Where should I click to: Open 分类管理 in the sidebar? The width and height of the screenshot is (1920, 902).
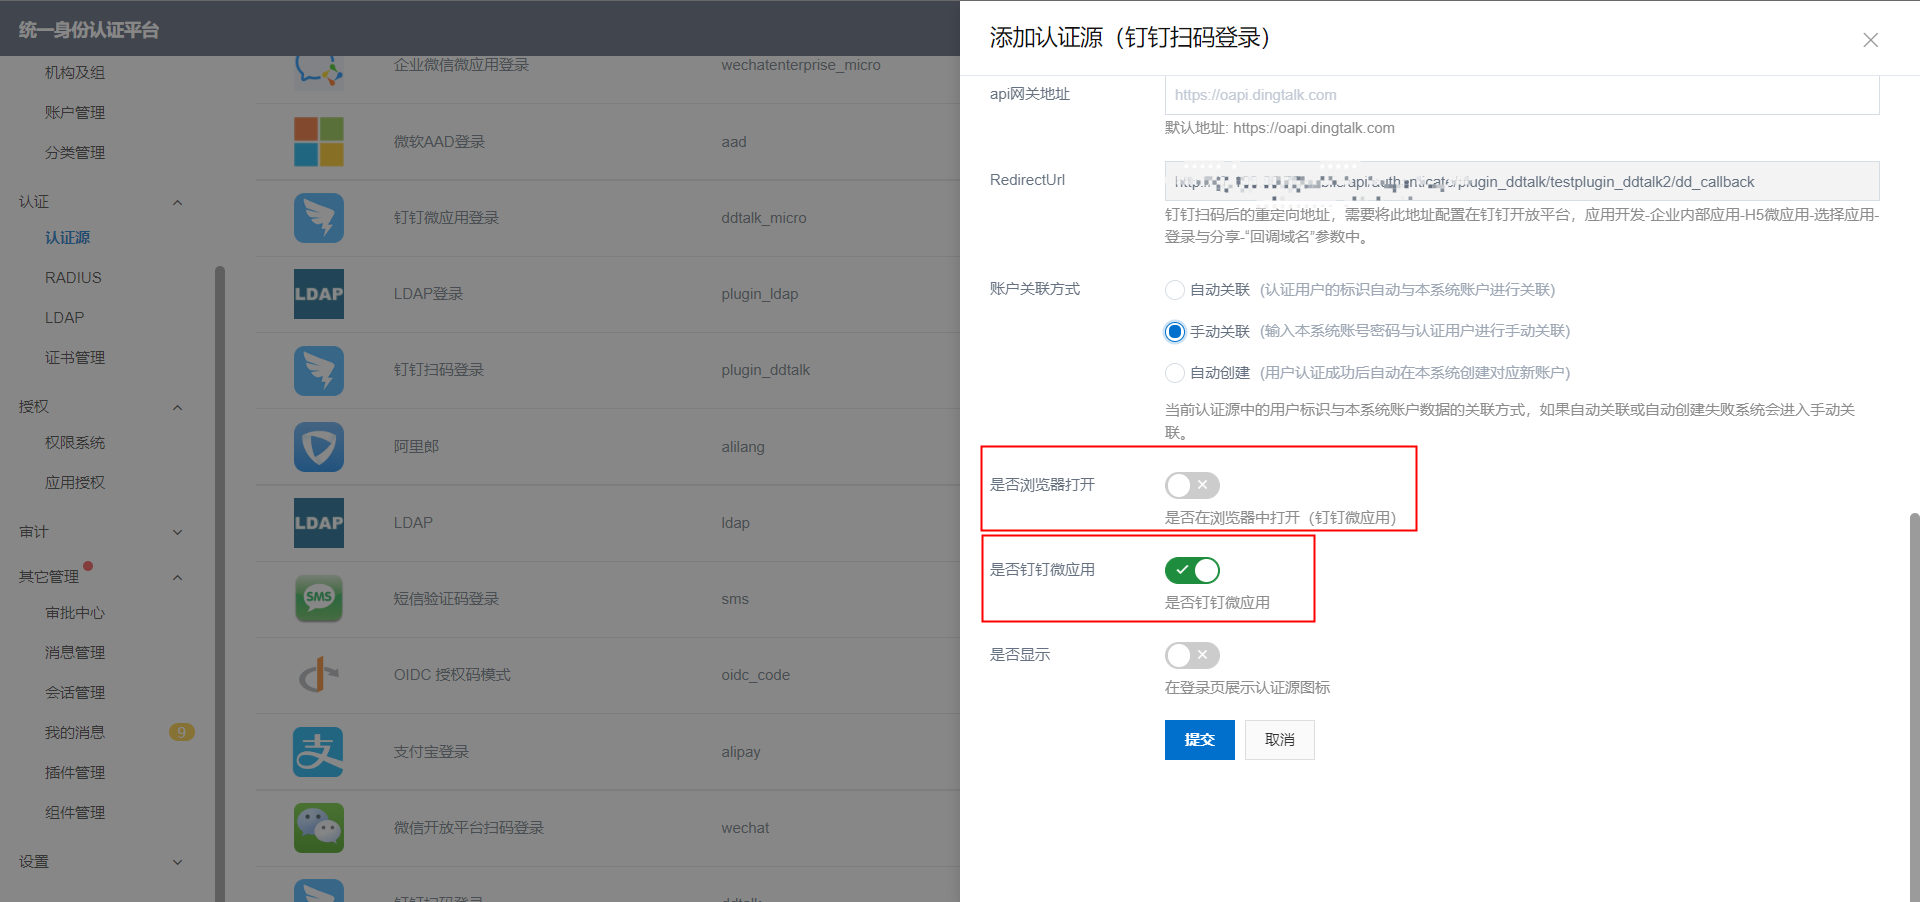pos(75,152)
